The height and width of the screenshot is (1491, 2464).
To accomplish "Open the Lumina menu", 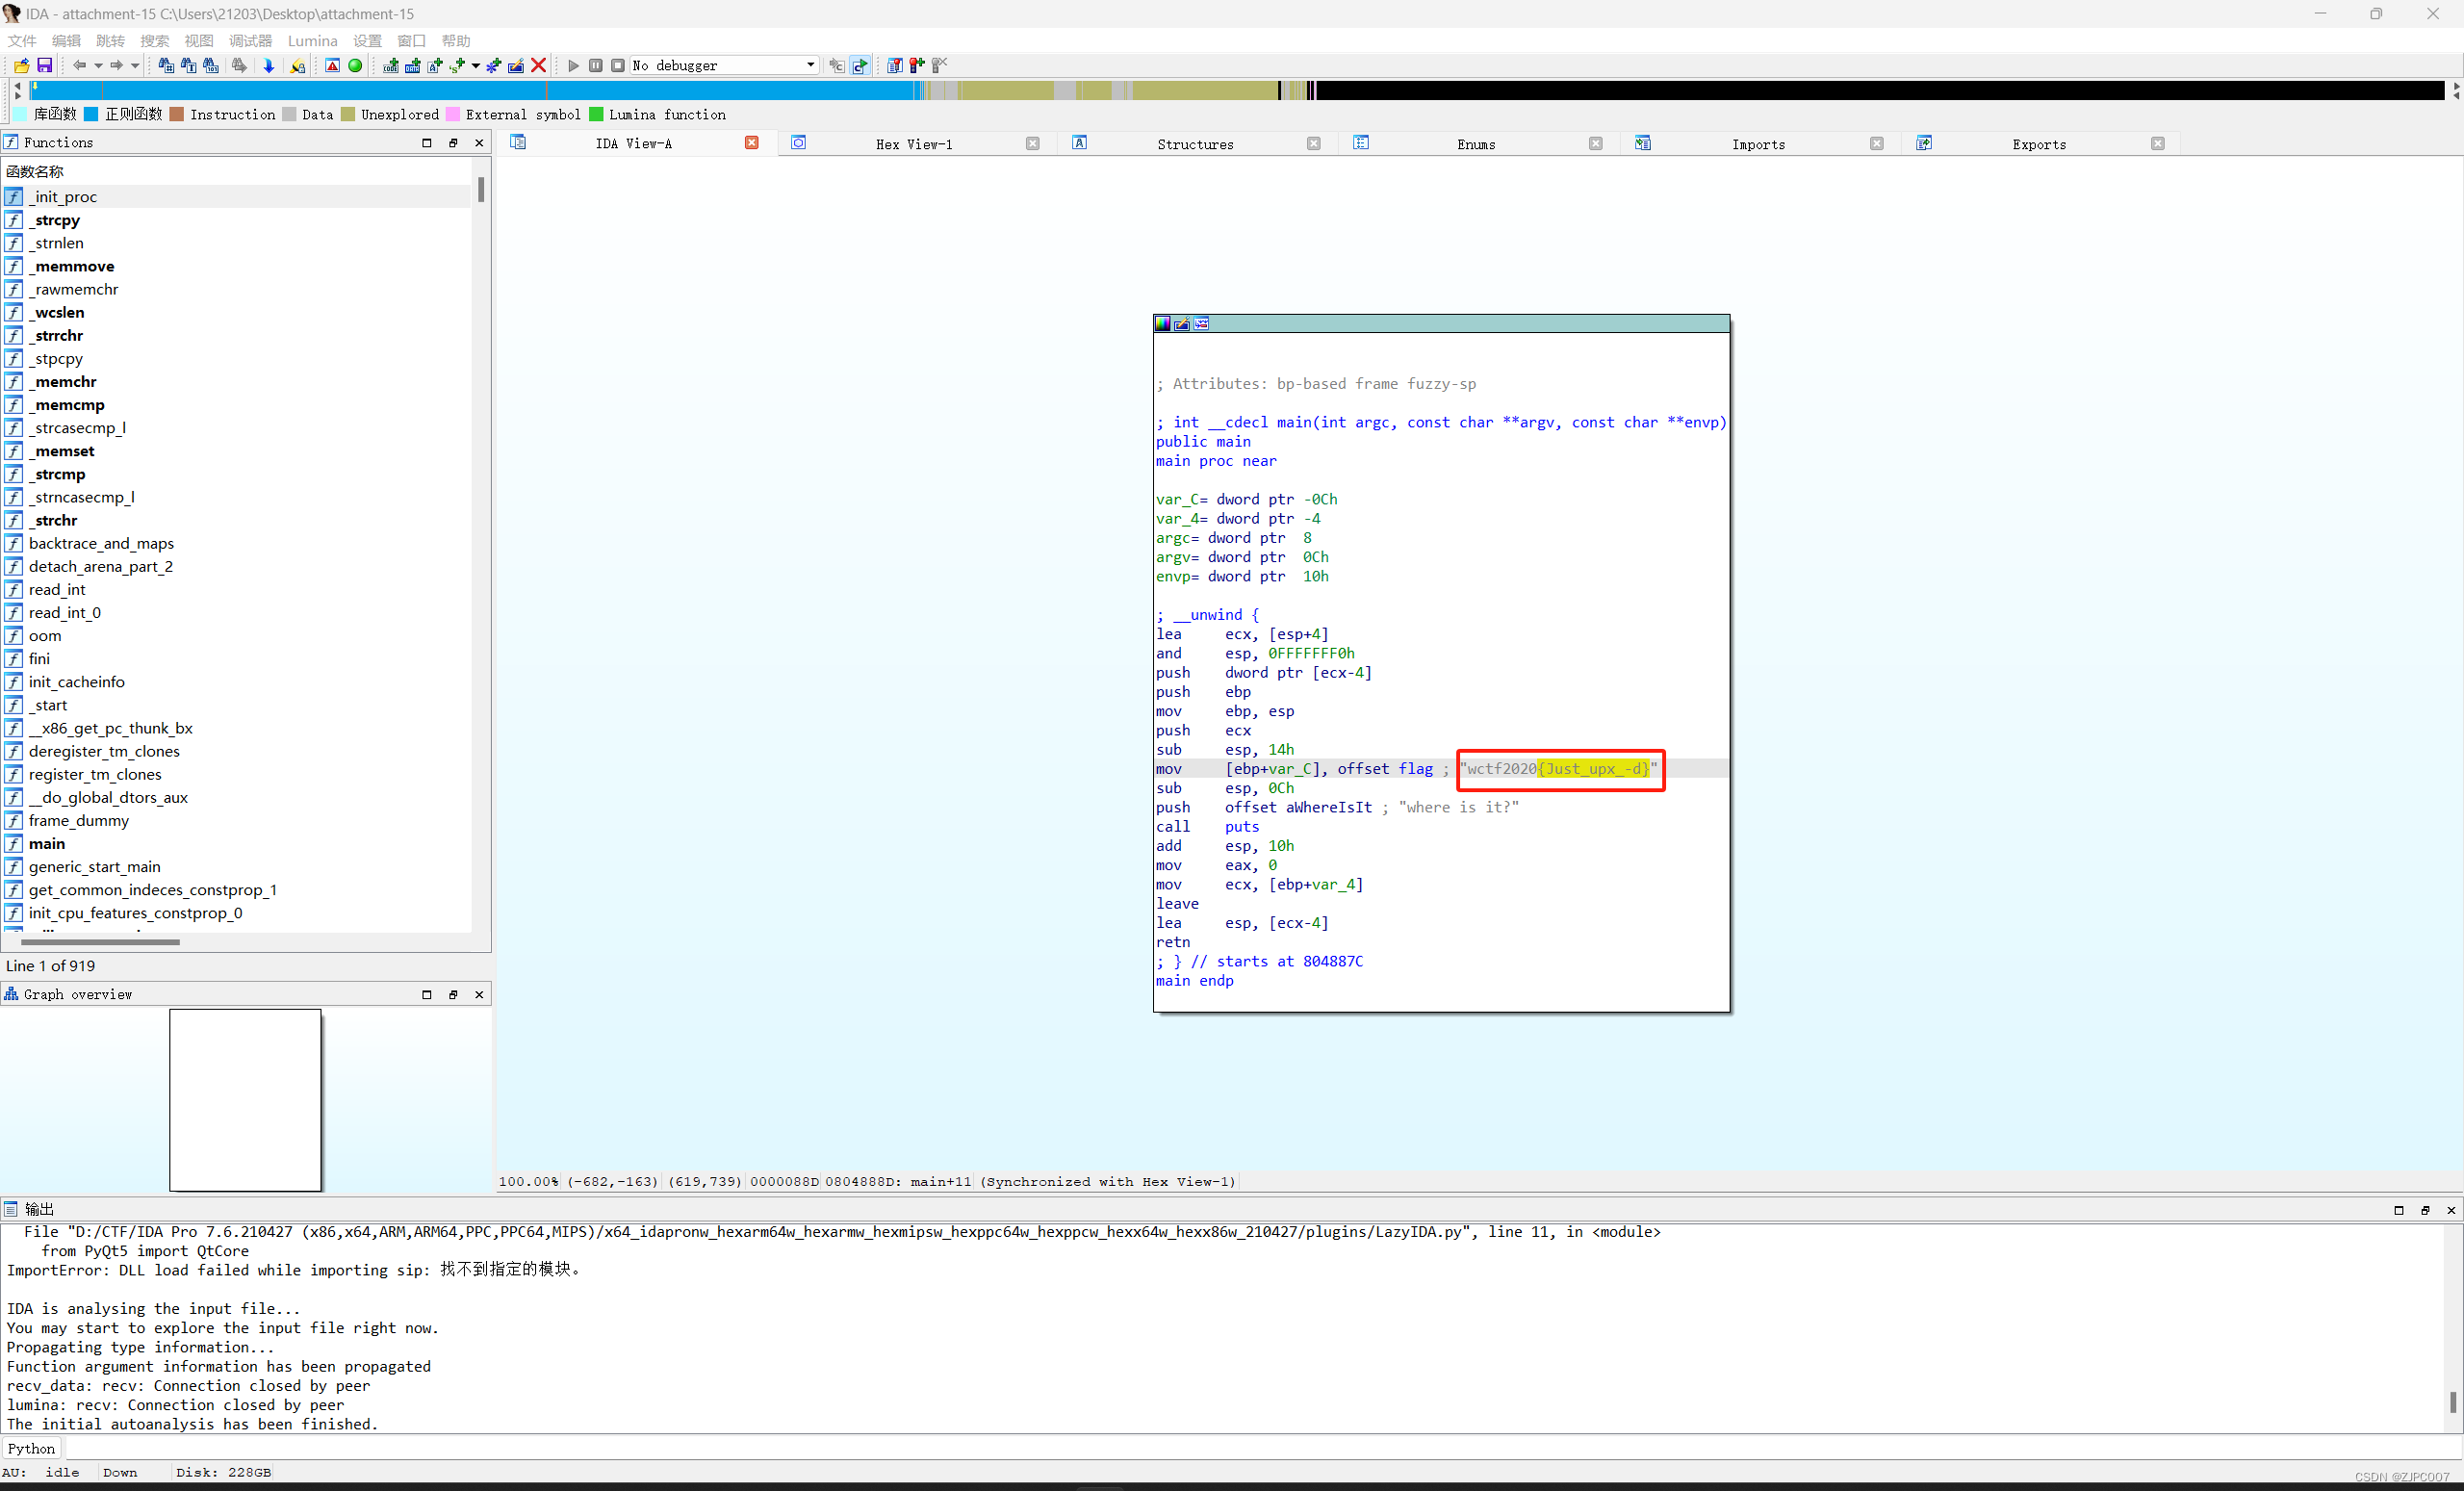I will [312, 40].
